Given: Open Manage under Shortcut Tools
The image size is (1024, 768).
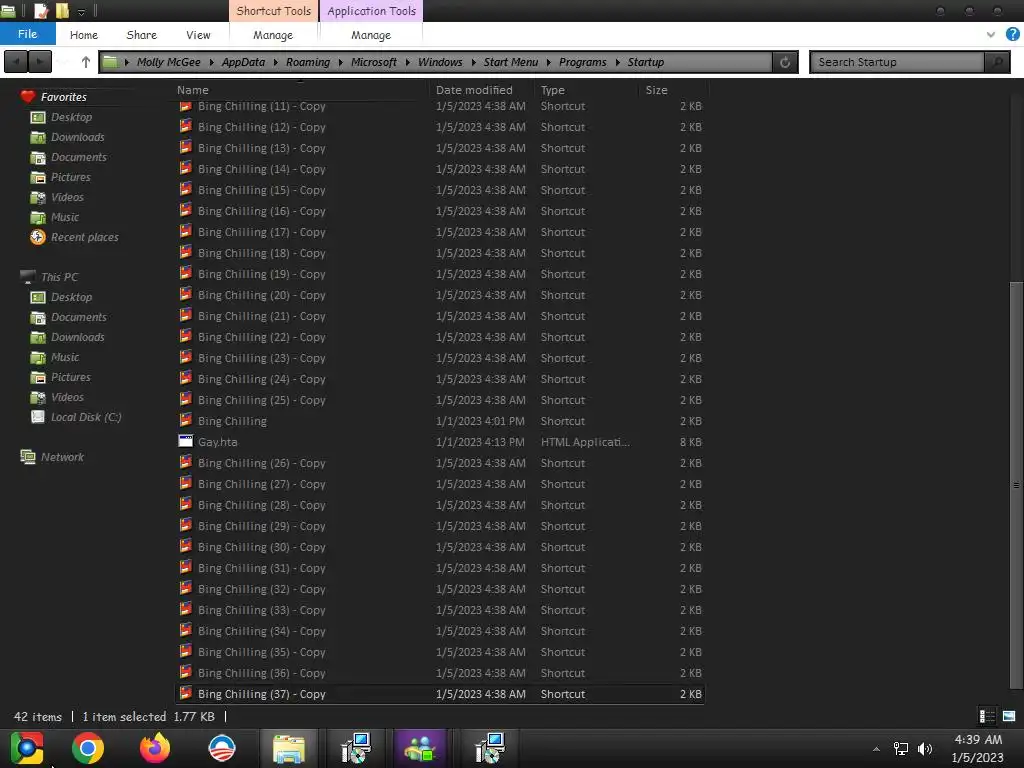Looking at the screenshot, I should pyautogui.click(x=273, y=35).
